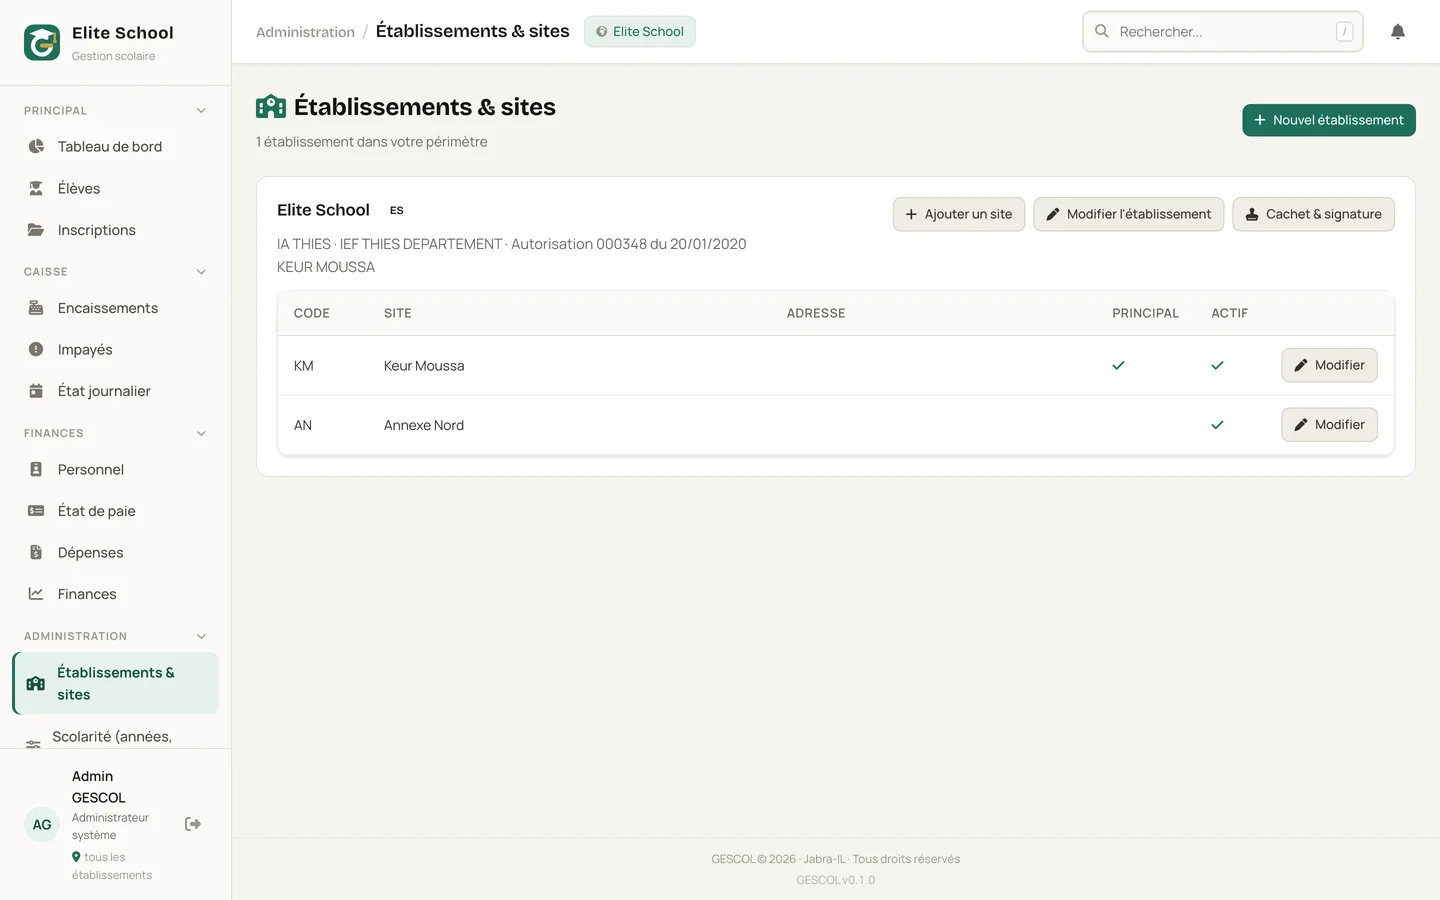Viewport: 1440px width, 900px height.
Task: Click the Élèves student icon
Action: point(36,188)
